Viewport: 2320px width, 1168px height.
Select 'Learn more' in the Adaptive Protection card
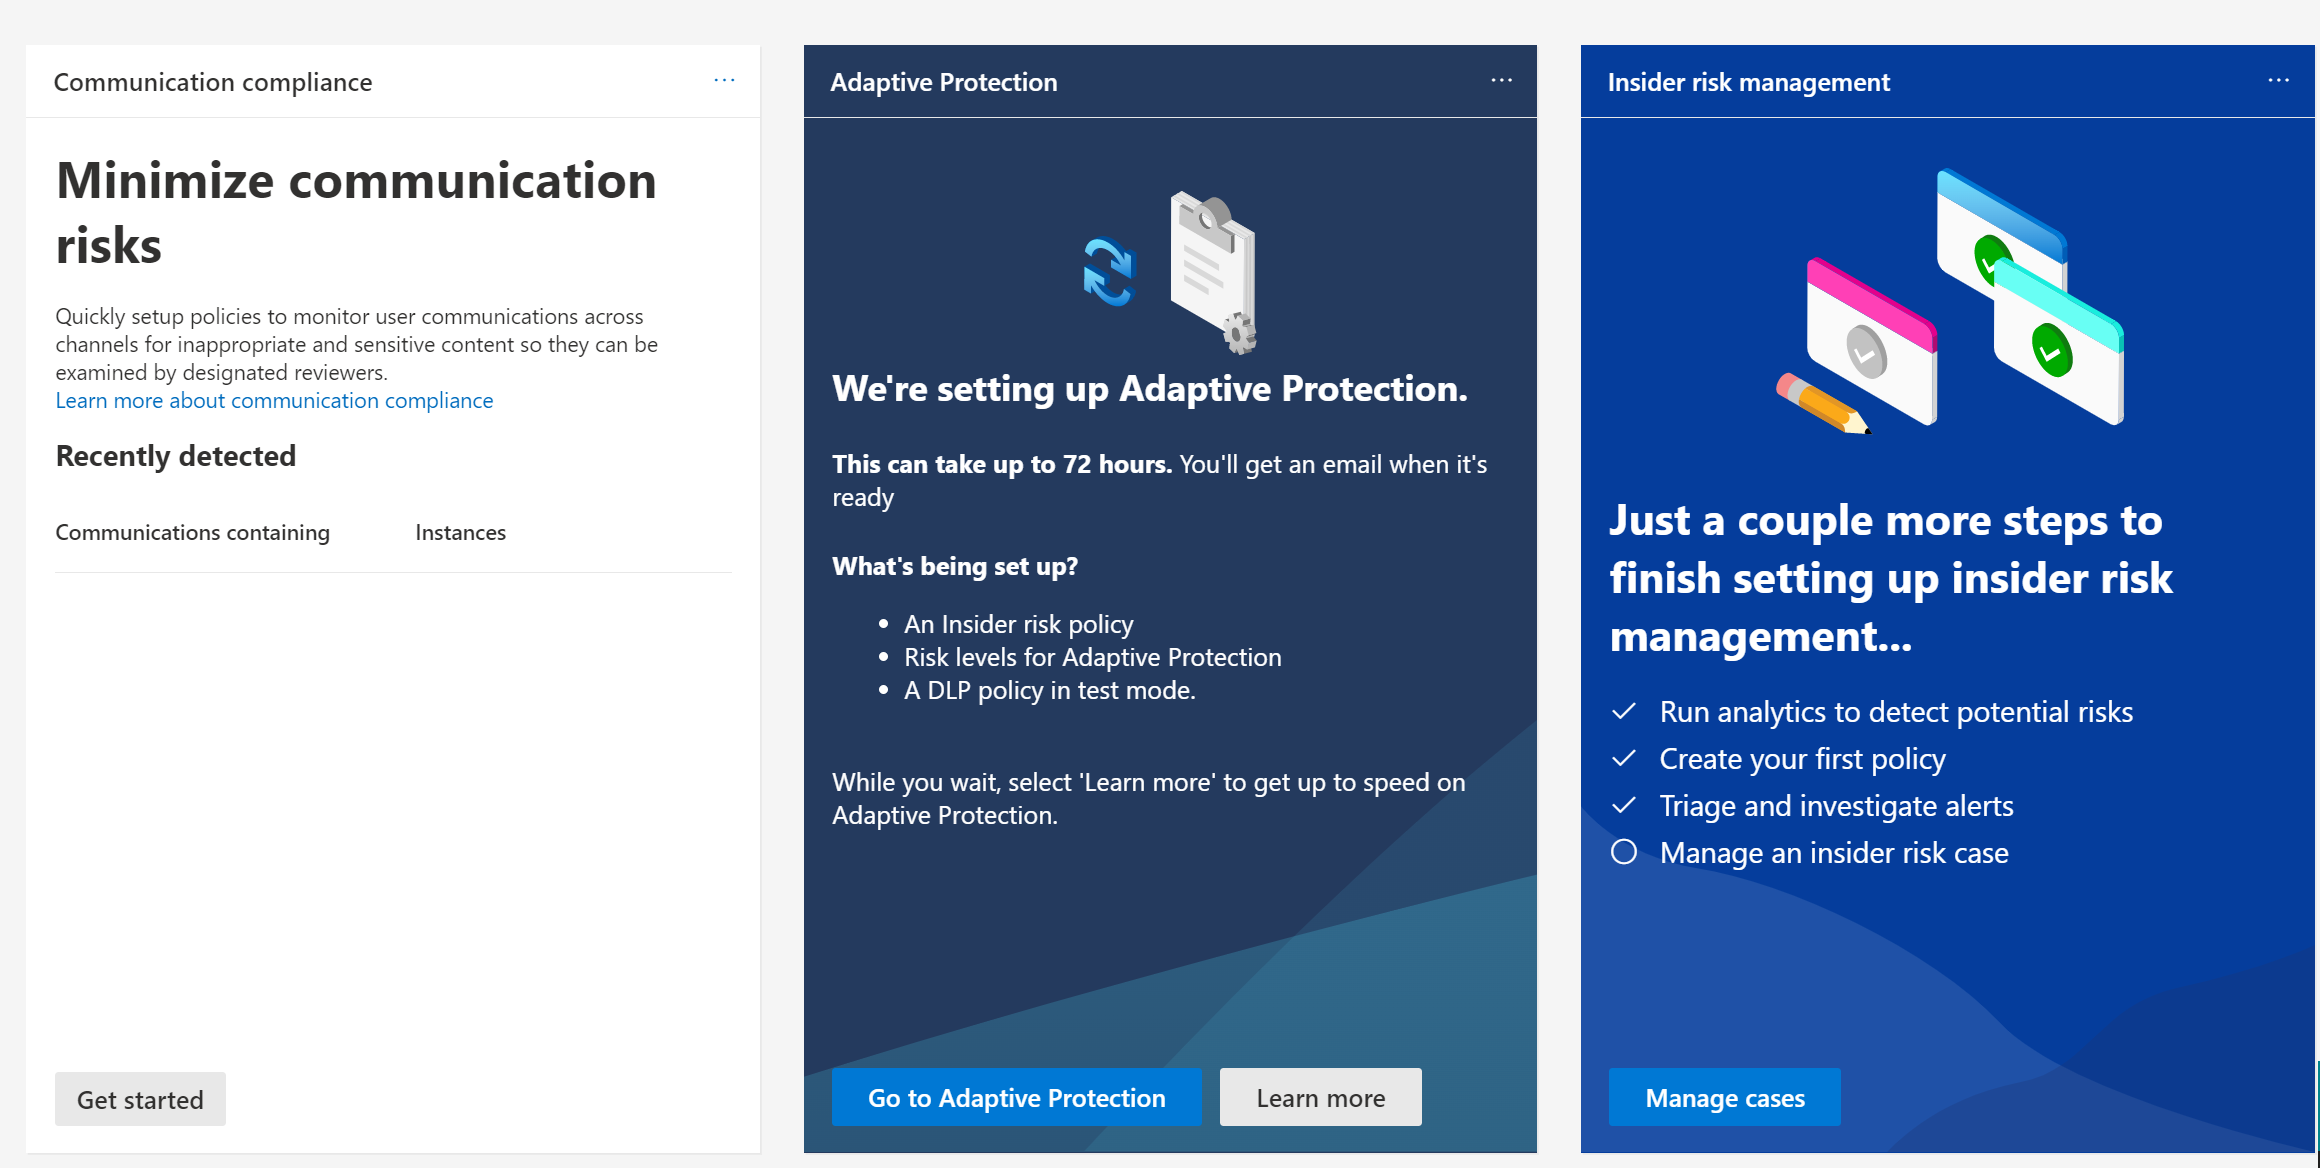[1320, 1097]
